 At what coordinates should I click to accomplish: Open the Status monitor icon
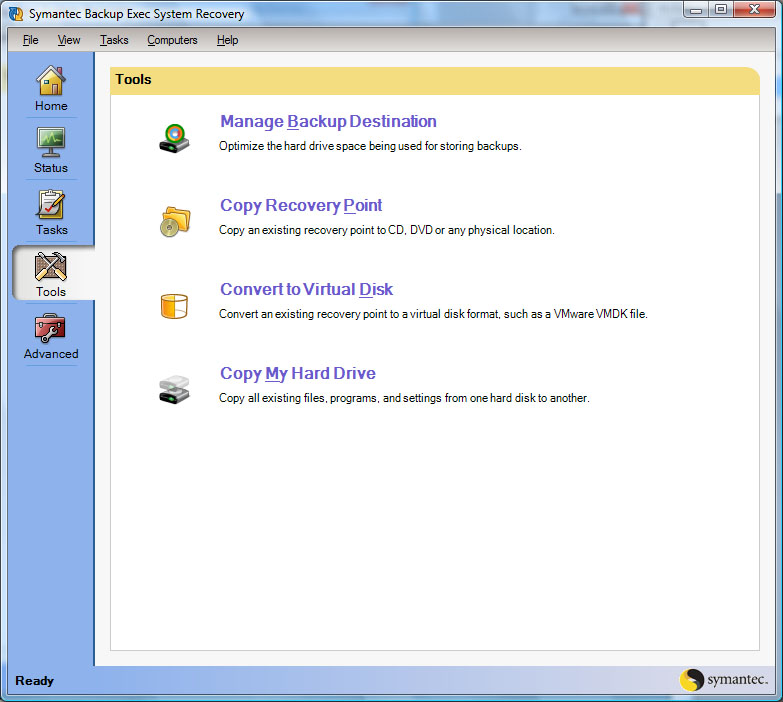click(51, 142)
